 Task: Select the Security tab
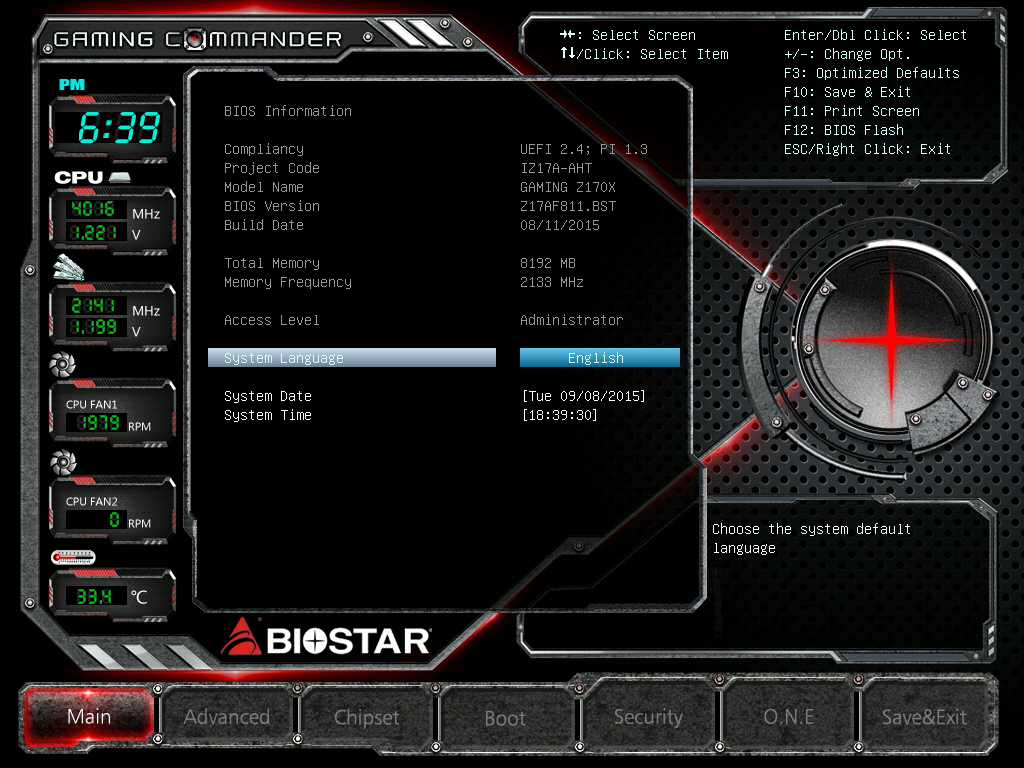coord(648,716)
